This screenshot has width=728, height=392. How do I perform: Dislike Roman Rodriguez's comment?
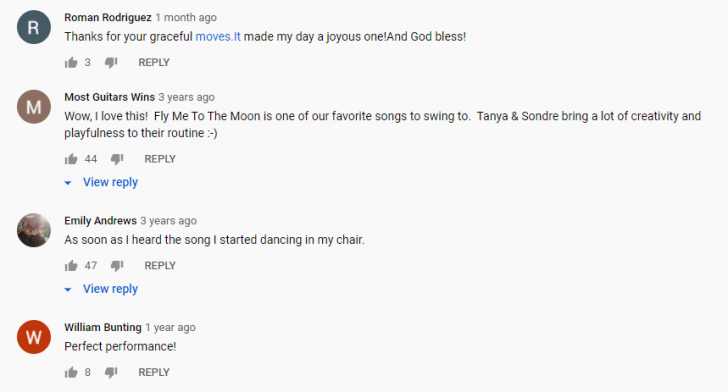point(111,62)
